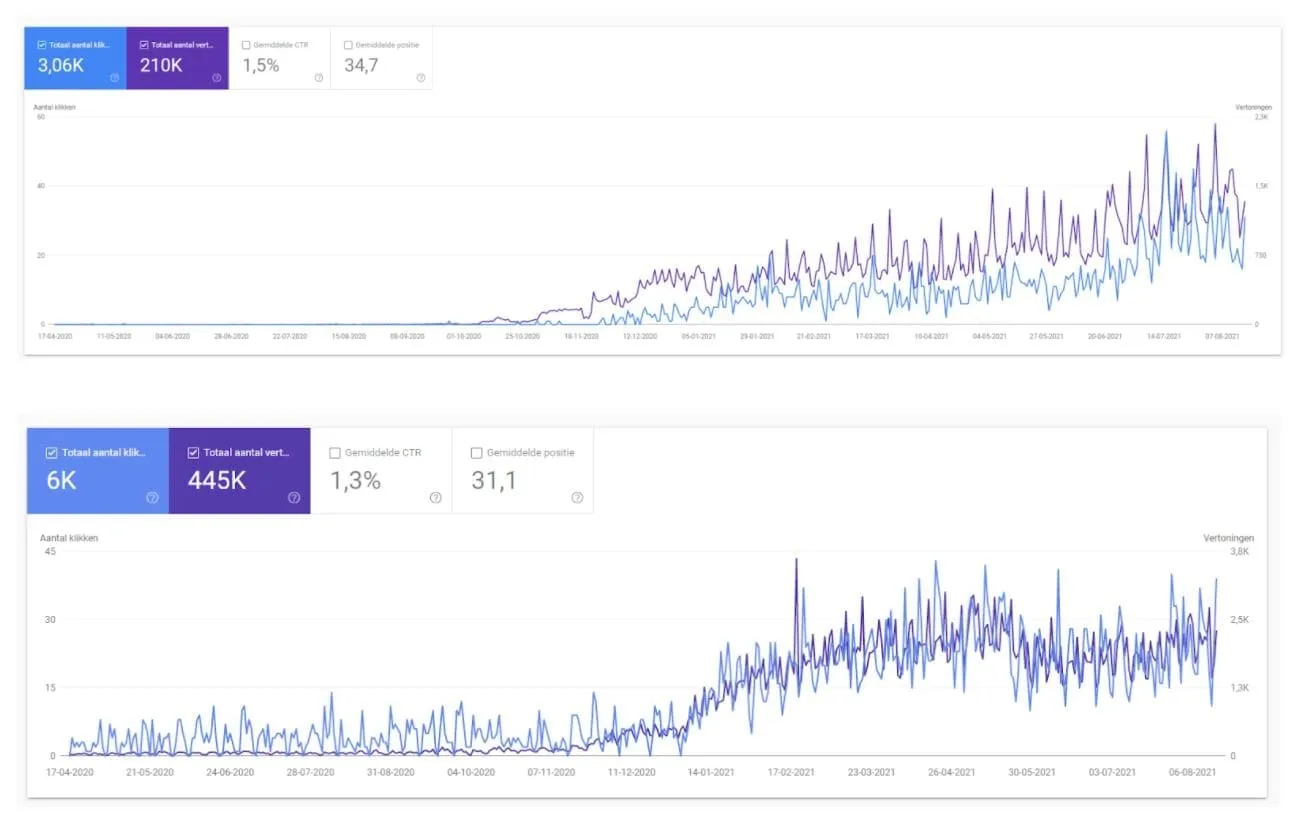The height and width of the screenshot is (819, 1301).
Task: Click the 750 impressions axis label
Action: 1260,255
